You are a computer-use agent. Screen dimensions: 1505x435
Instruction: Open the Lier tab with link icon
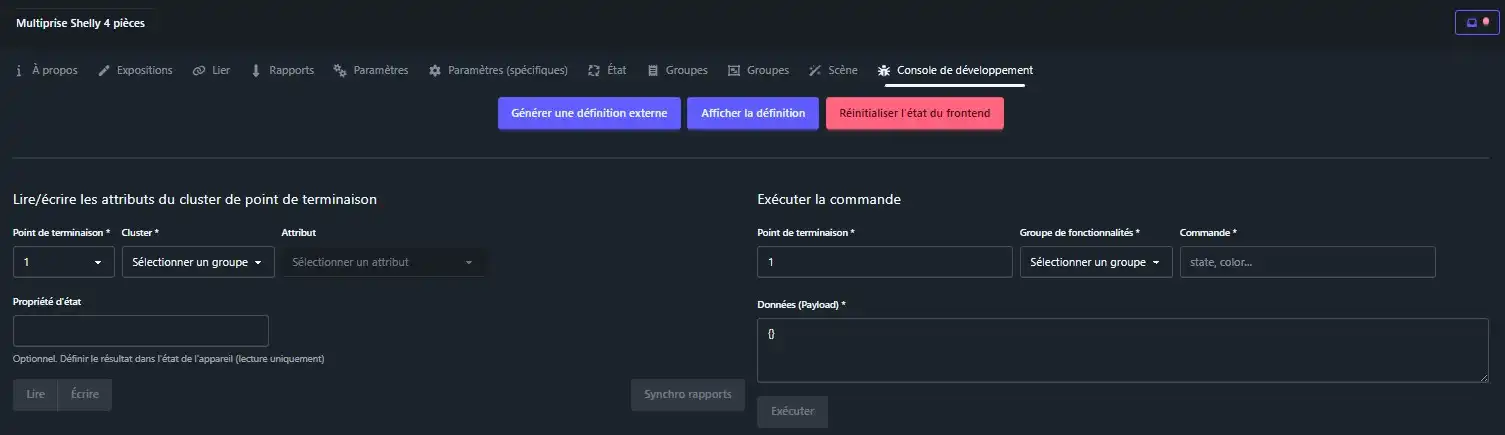(x=211, y=71)
